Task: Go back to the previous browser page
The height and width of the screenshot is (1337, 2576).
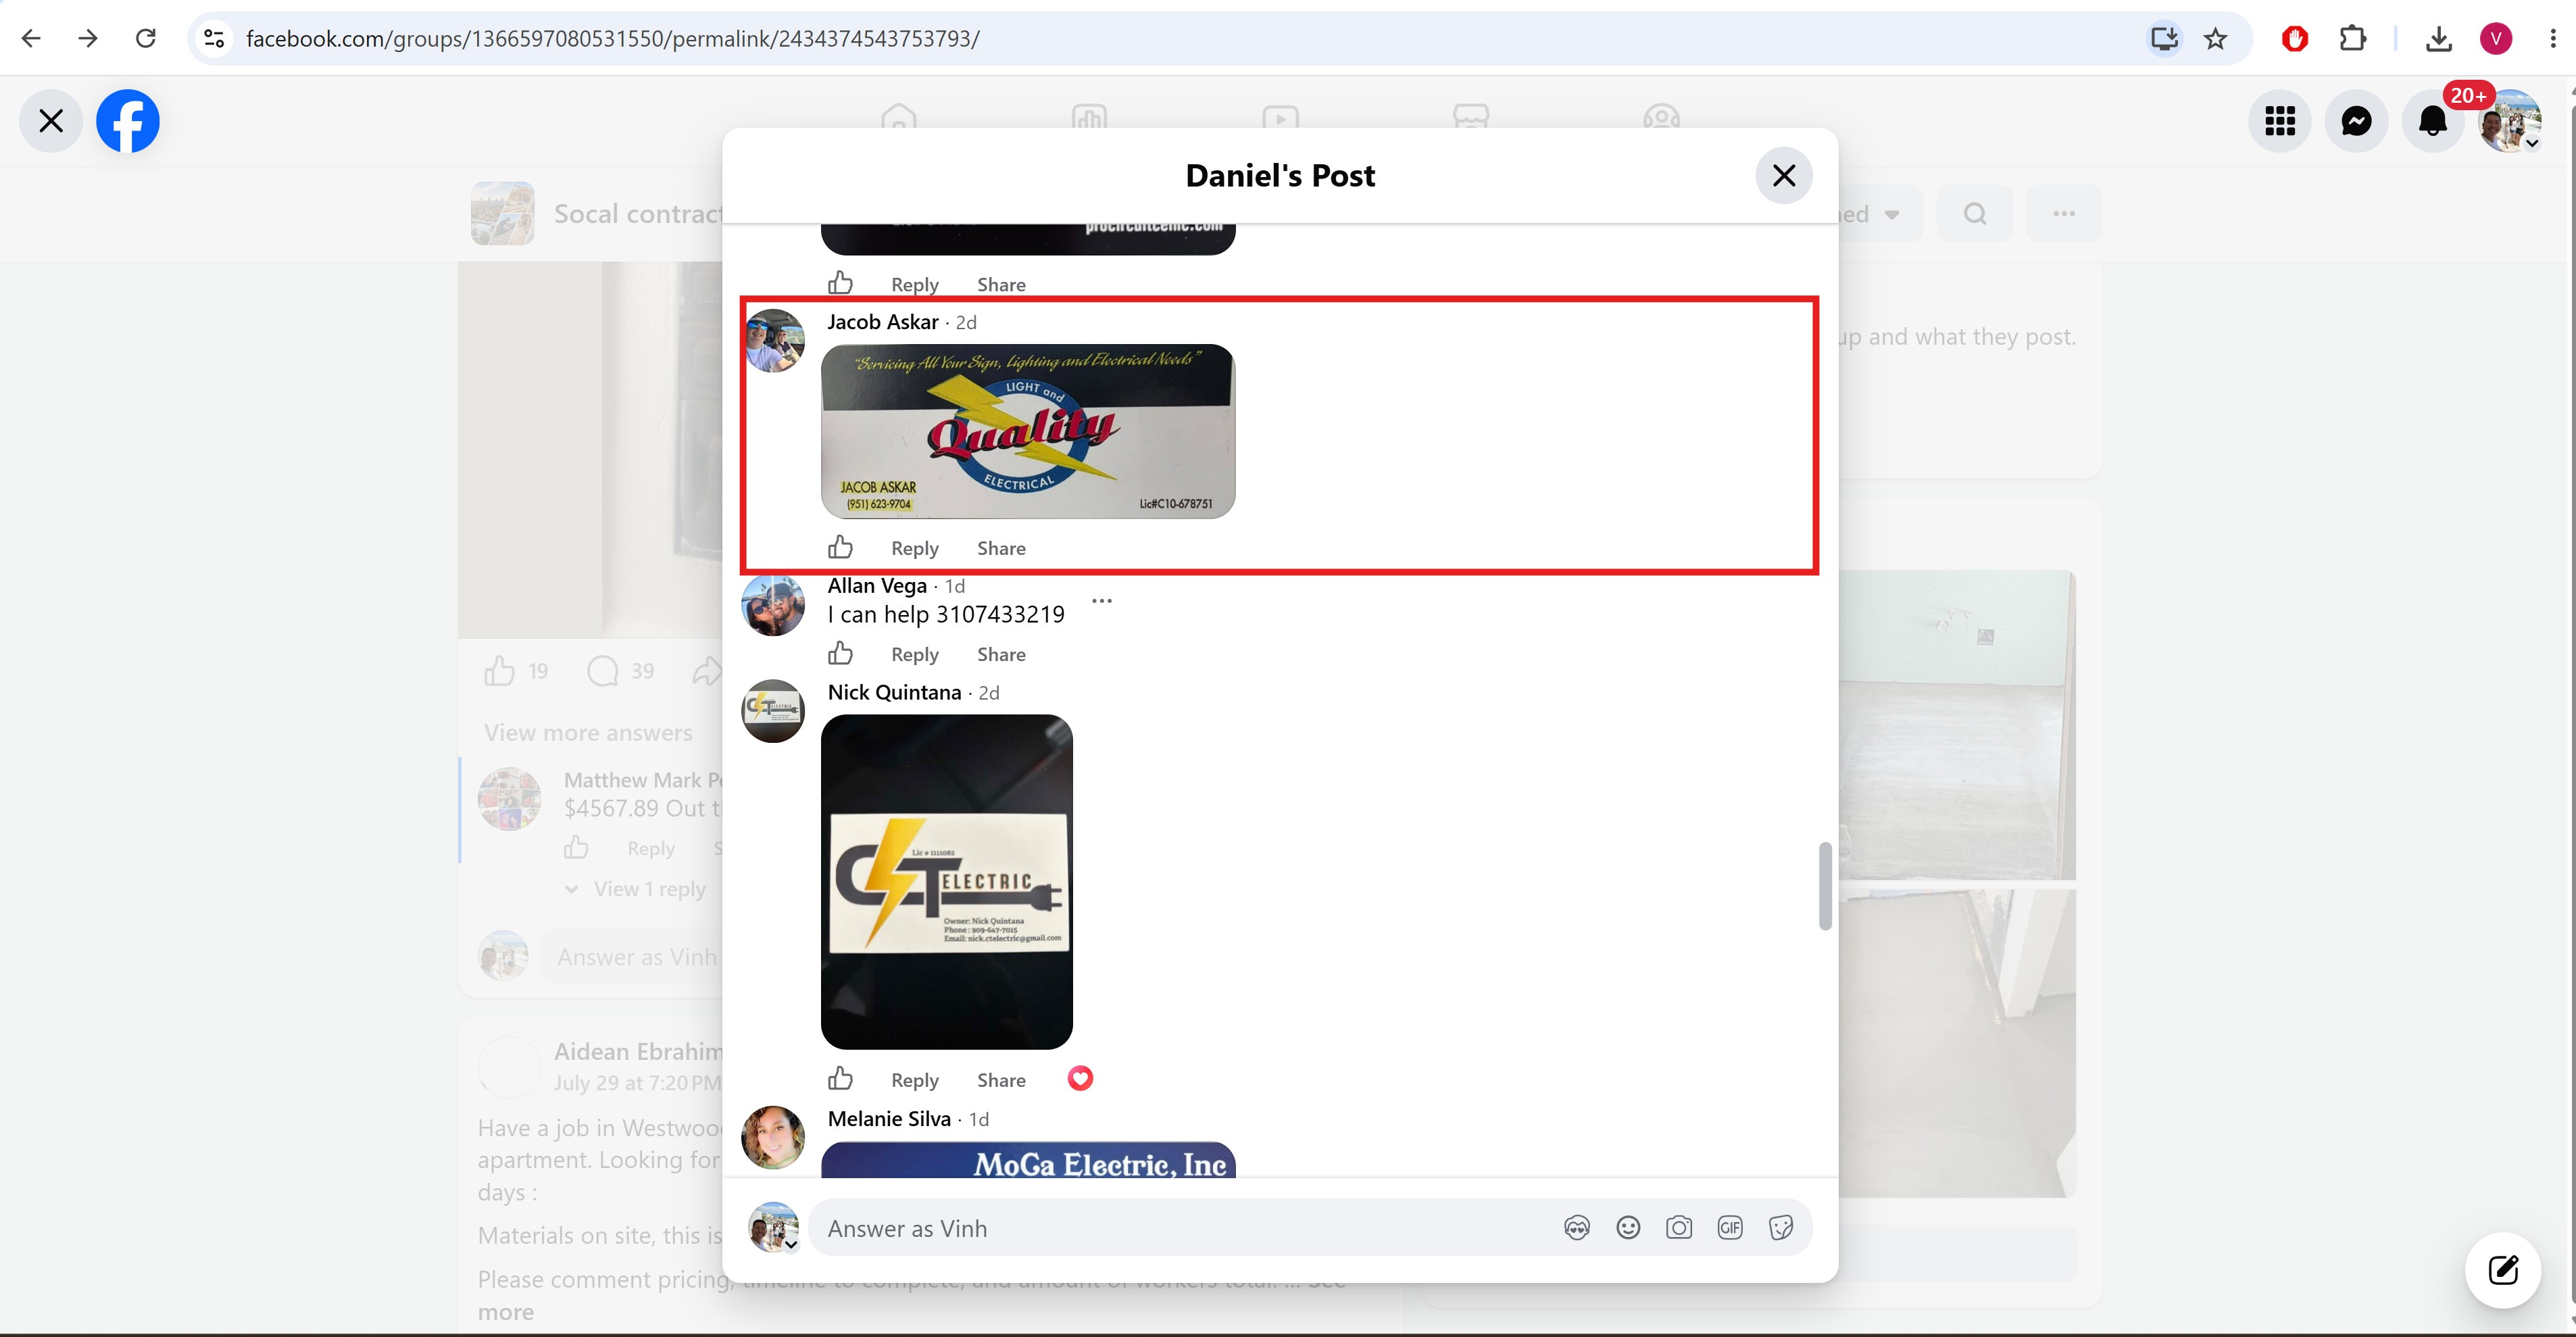Action: pos(31,38)
